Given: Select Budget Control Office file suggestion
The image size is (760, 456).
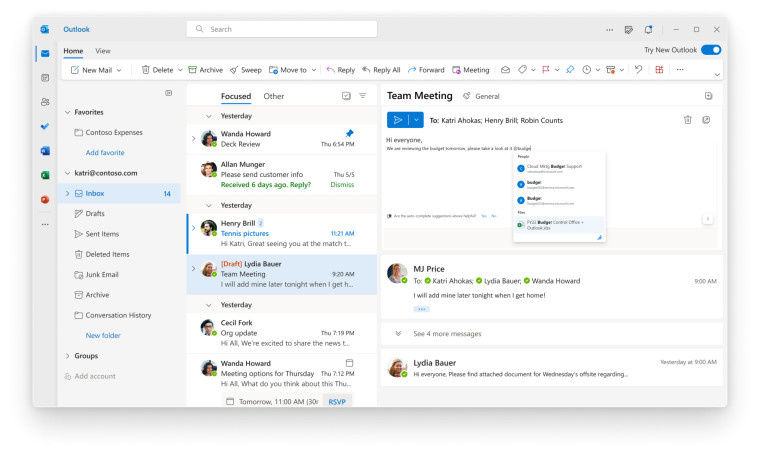Looking at the screenshot, I should coord(558,225).
